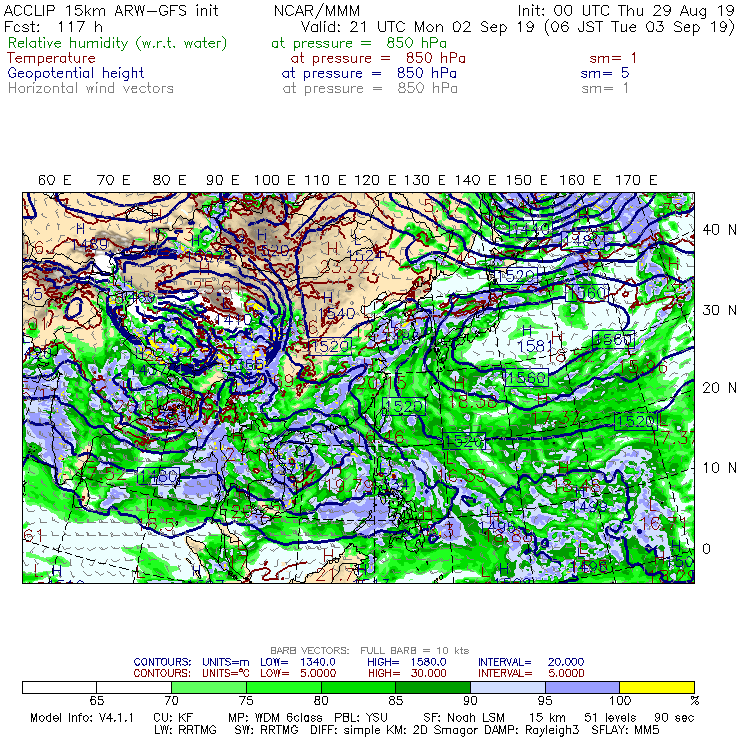The width and height of the screenshot is (740, 740).
Task: Click the 'HIGH= 30.000' legend value
Action: click(407, 673)
